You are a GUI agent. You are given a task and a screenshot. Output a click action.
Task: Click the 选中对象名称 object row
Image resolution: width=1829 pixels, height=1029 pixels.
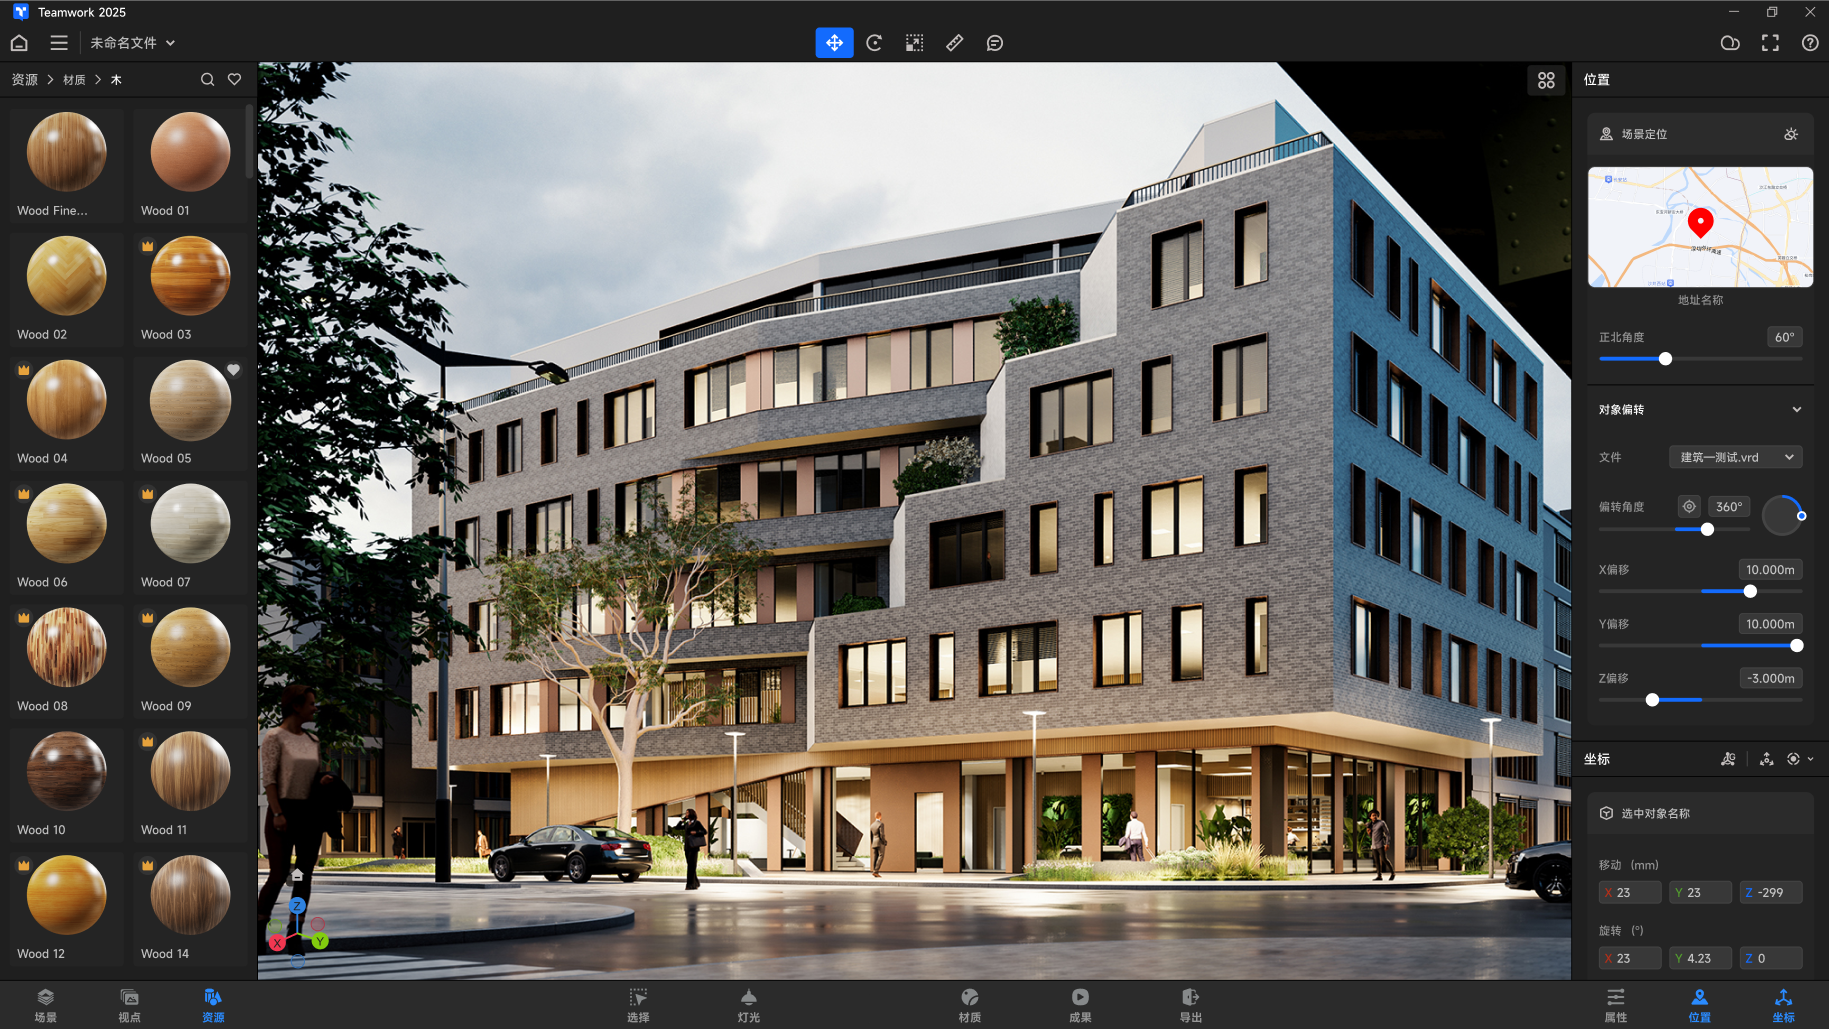[x=1700, y=813]
